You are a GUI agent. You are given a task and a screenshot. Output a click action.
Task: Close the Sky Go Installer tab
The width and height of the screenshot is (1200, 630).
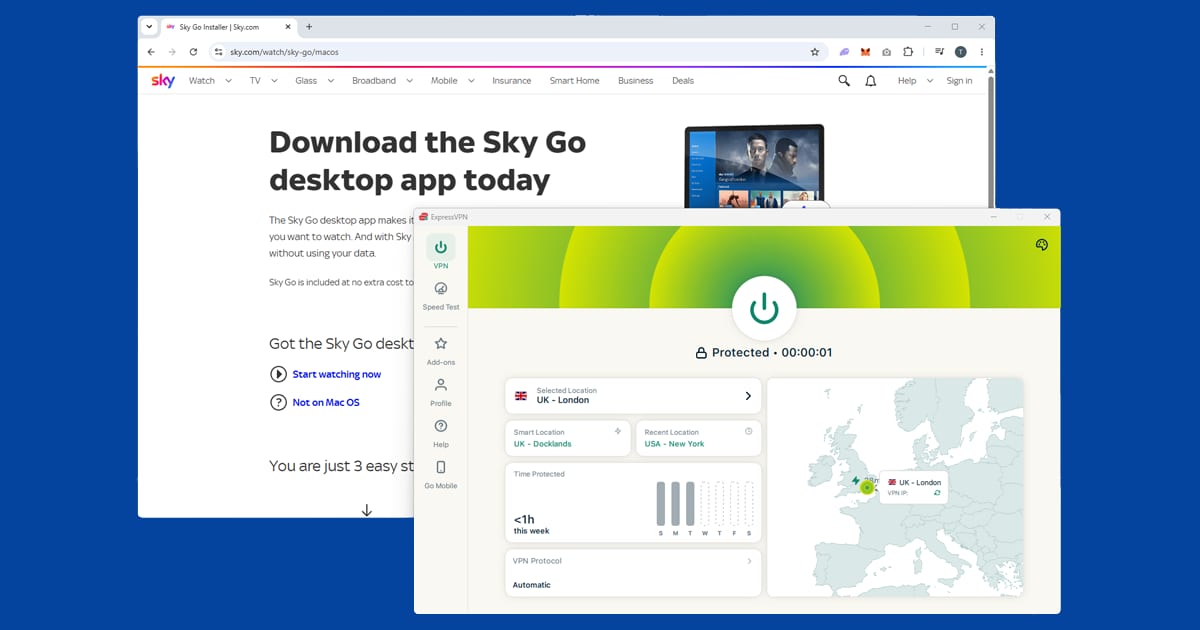click(x=288, y=27)
